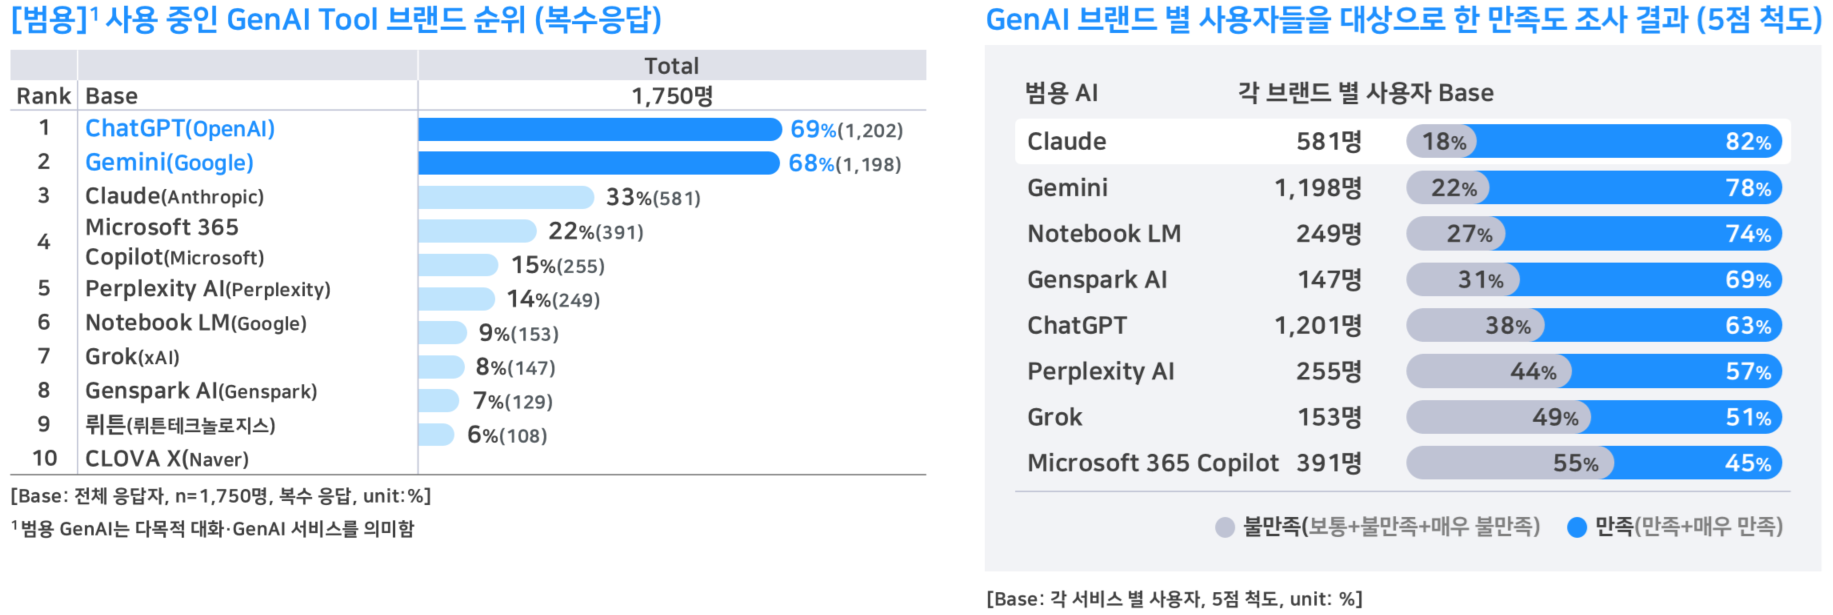Click the blue 만족 legend dot
1833x615 pixels.
[x=1577, y=527]
